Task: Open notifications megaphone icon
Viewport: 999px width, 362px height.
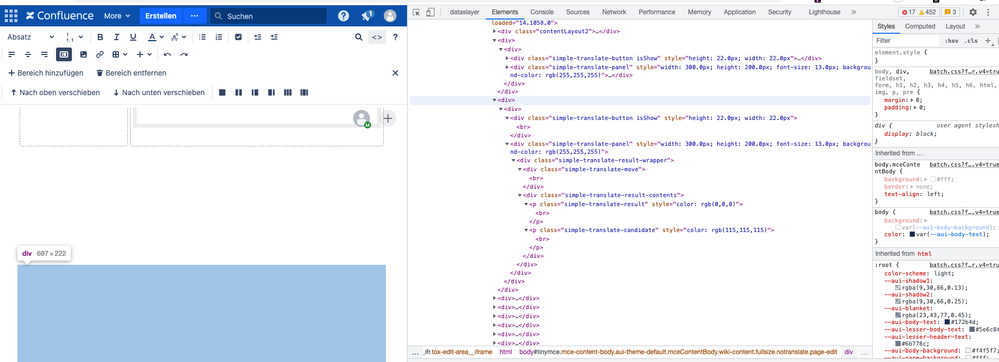Action: tap(366, 16)
